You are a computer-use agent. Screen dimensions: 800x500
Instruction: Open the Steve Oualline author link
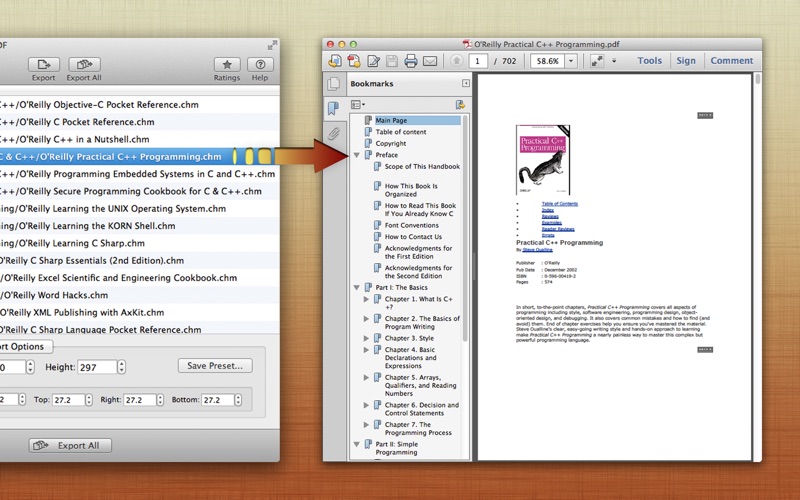(537, 250)
